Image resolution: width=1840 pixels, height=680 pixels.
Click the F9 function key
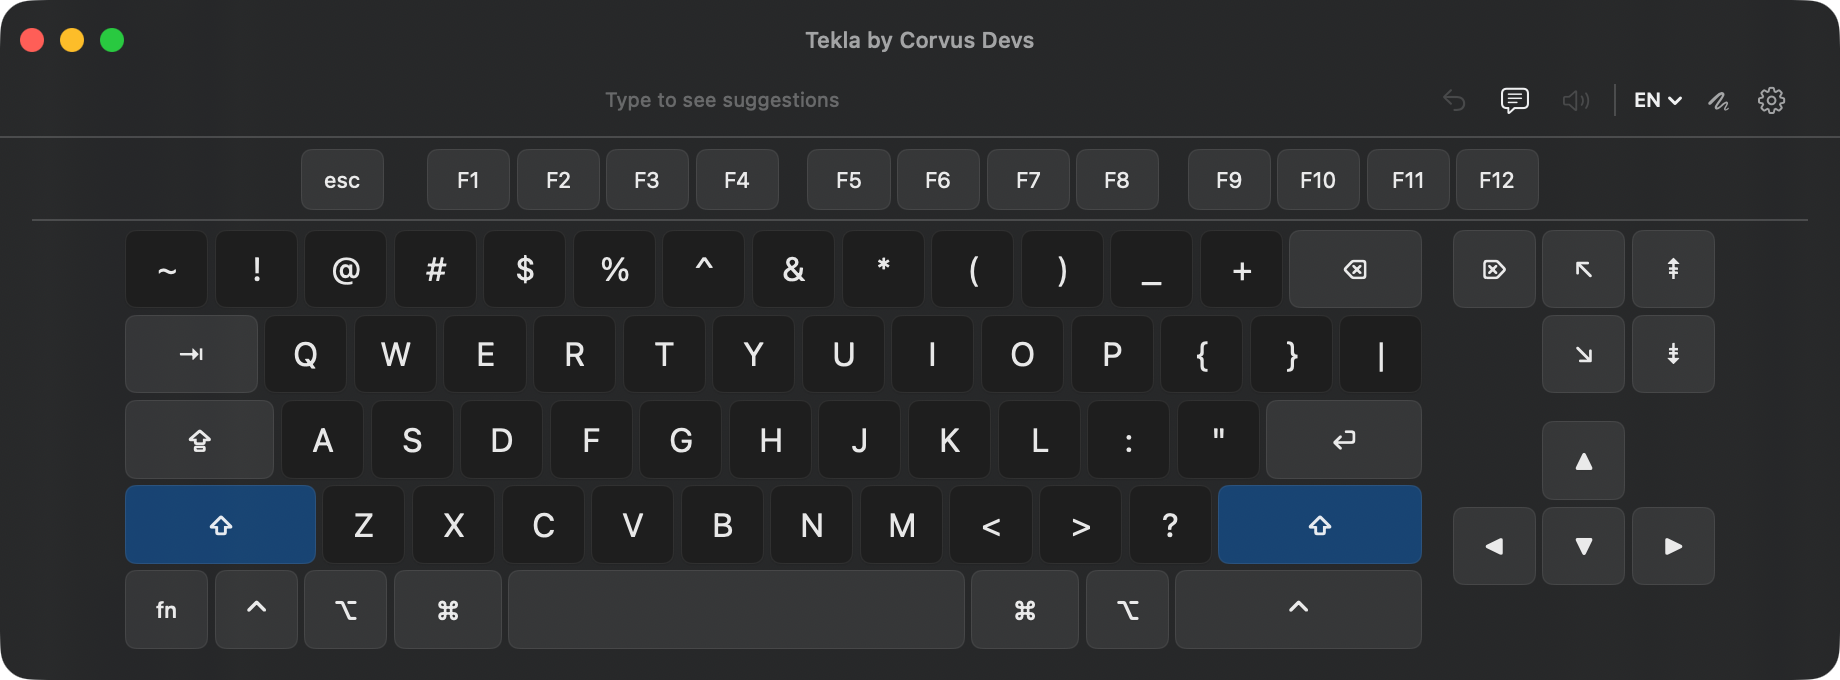pos(1229,180)
